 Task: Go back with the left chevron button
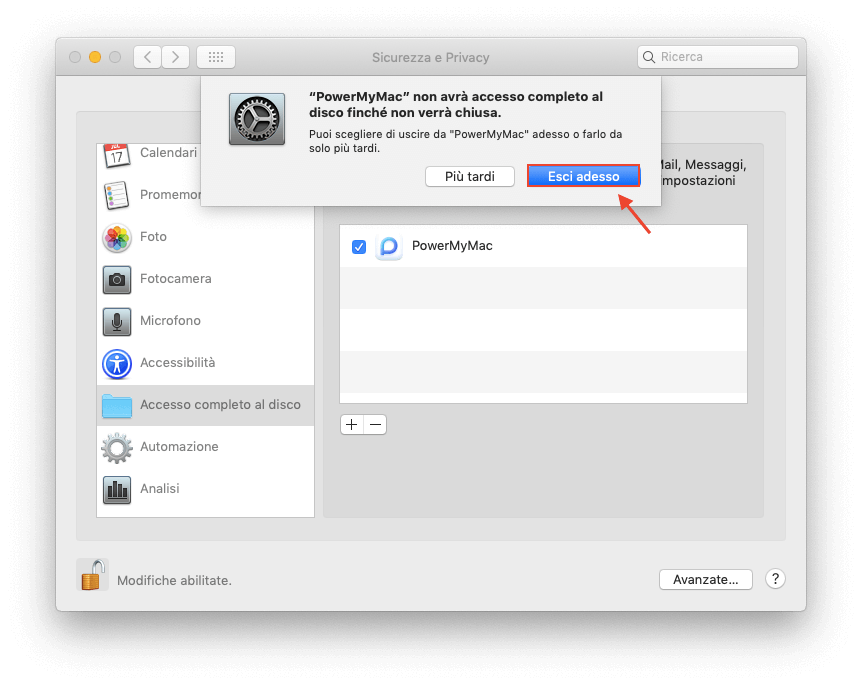(147, 57)
